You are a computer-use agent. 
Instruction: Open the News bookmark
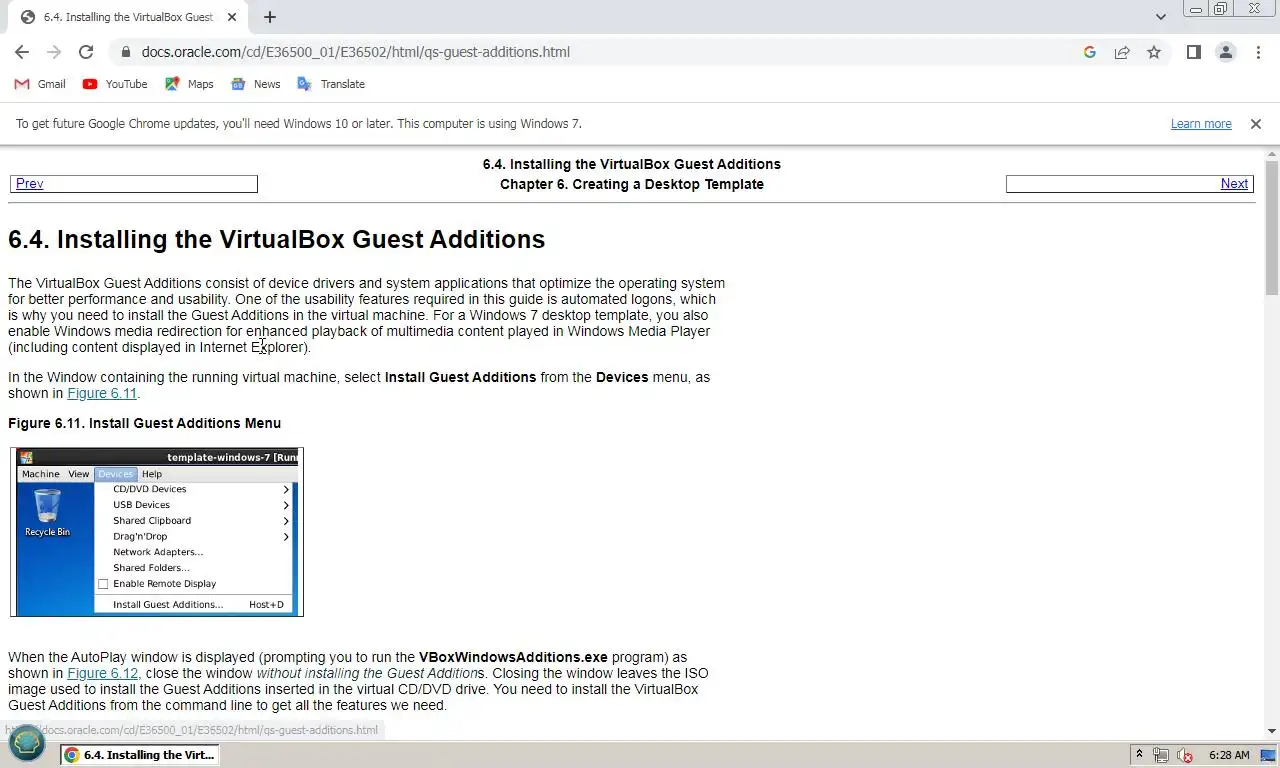tap(255, 84)
